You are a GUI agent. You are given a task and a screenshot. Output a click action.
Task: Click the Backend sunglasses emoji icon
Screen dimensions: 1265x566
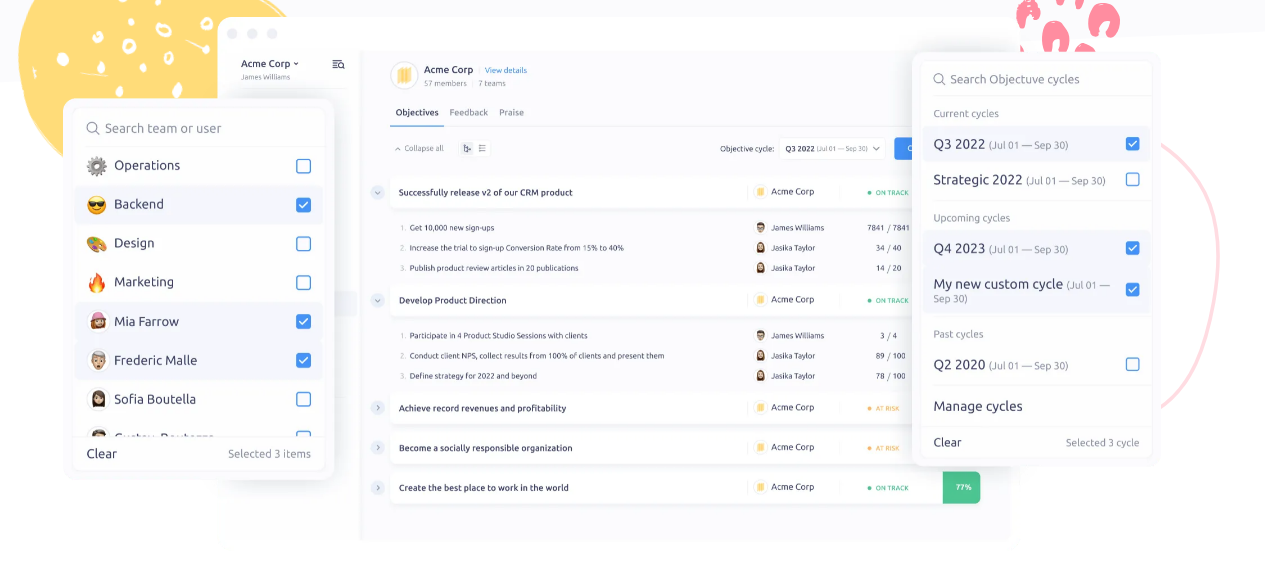pos(97,205)
